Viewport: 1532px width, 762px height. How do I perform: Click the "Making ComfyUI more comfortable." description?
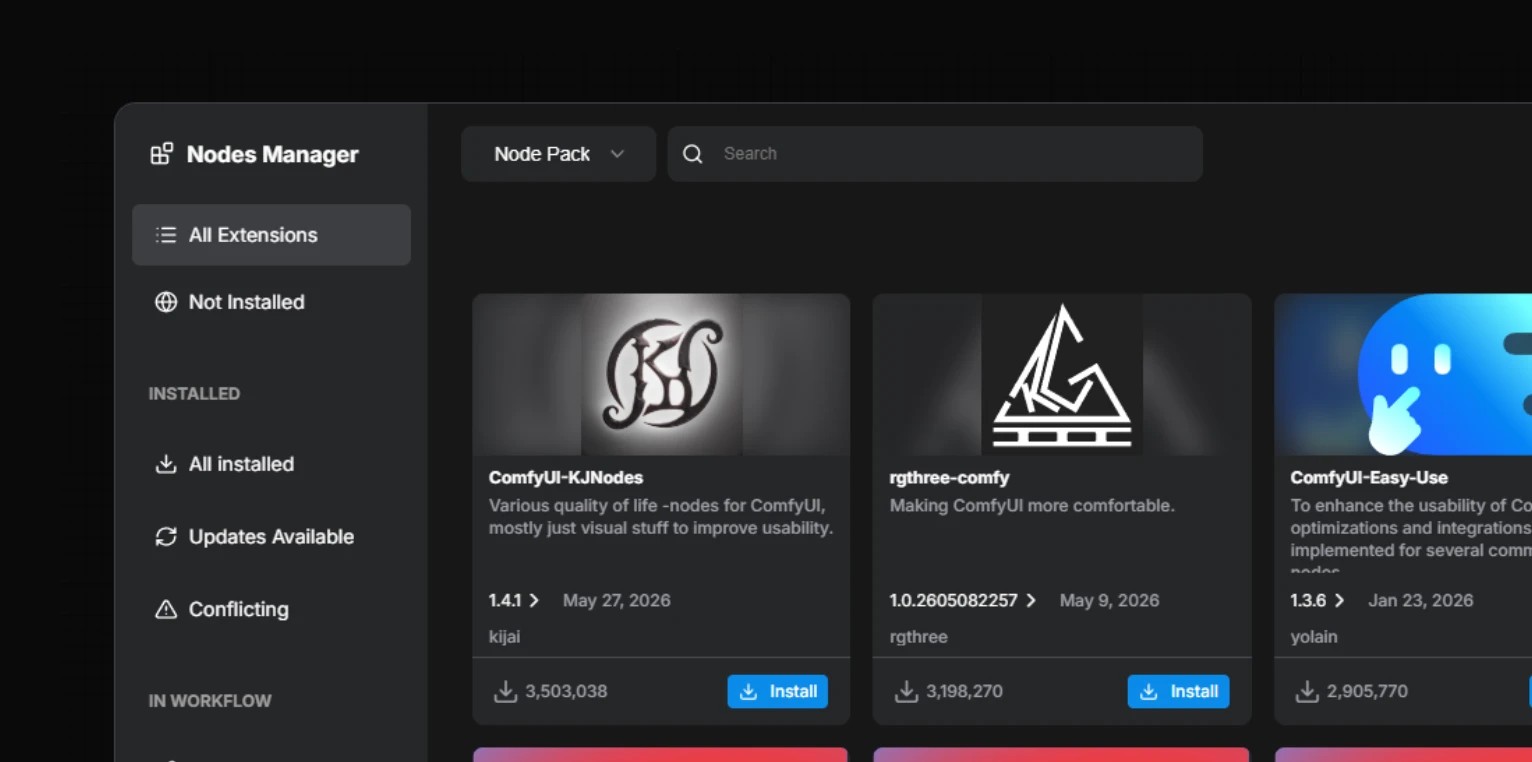point(1032,506)
